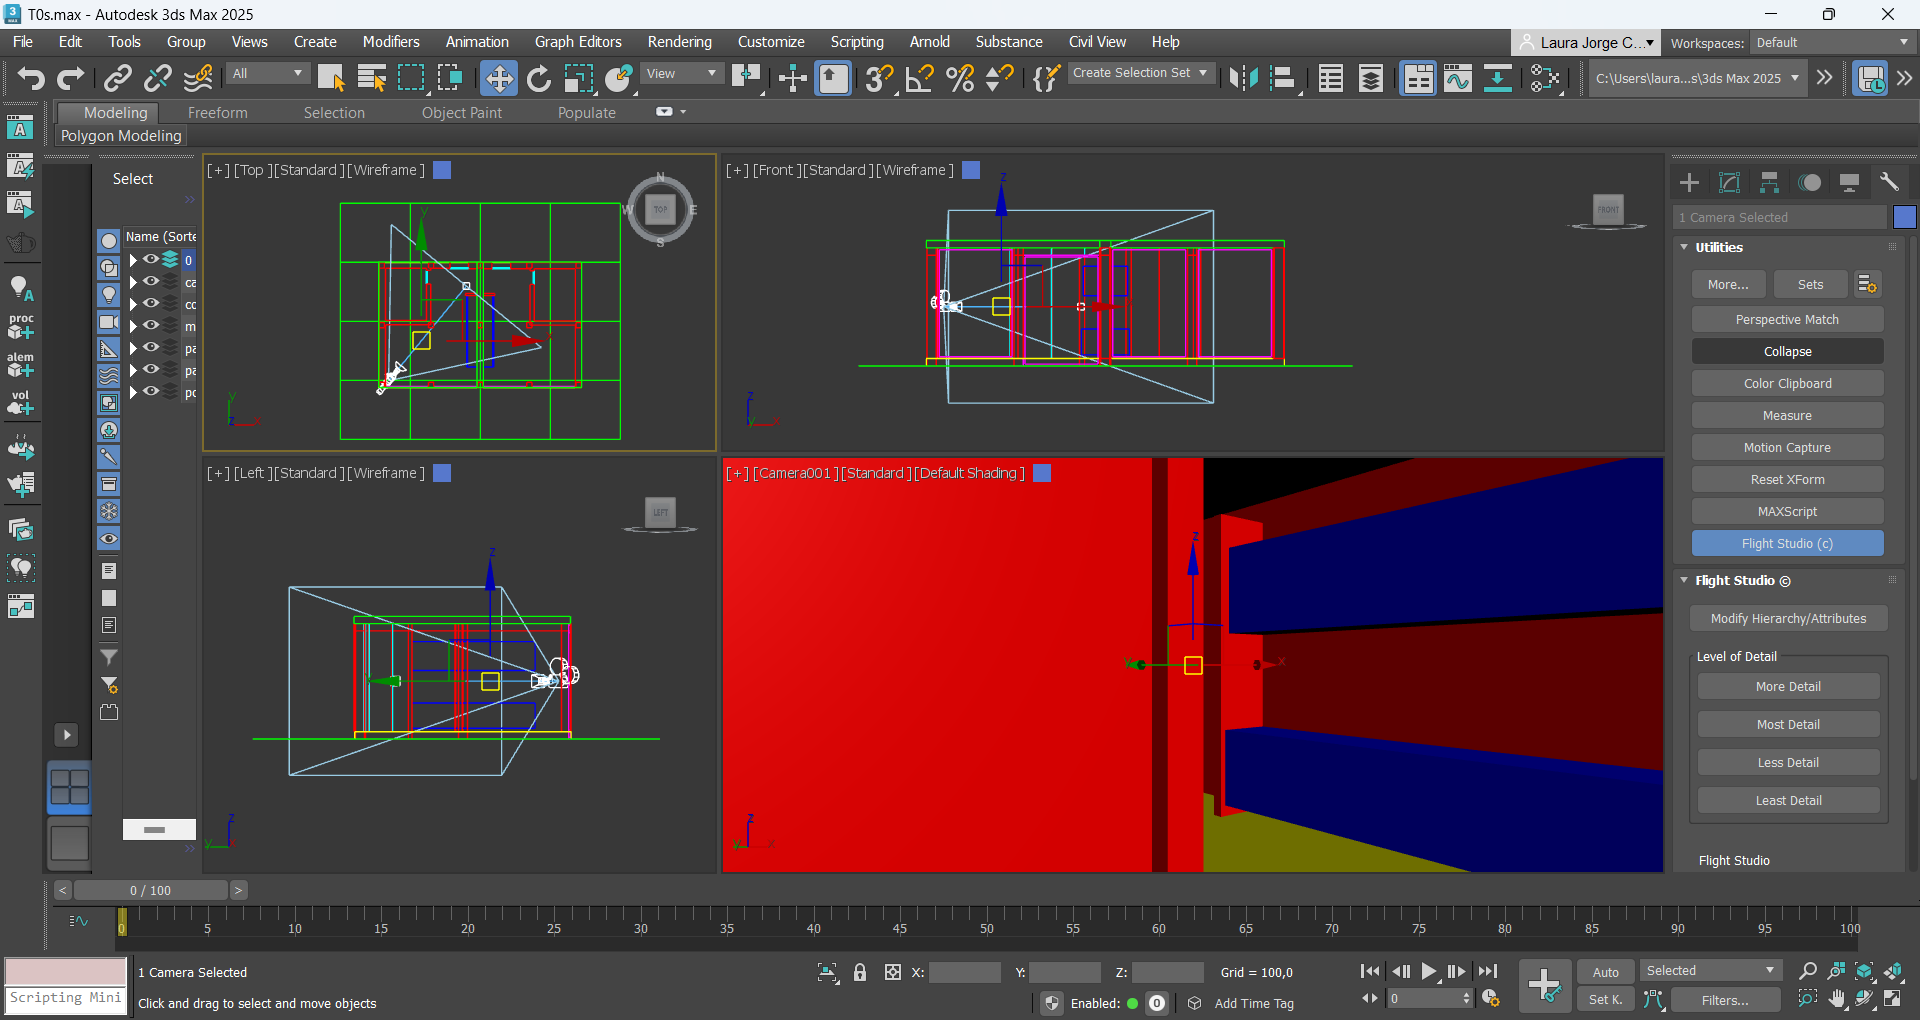The height and width of the screenshot is (1020, 1920).
Task: Open the Utilities wrench panel tab
Action: coord(1889,182)
